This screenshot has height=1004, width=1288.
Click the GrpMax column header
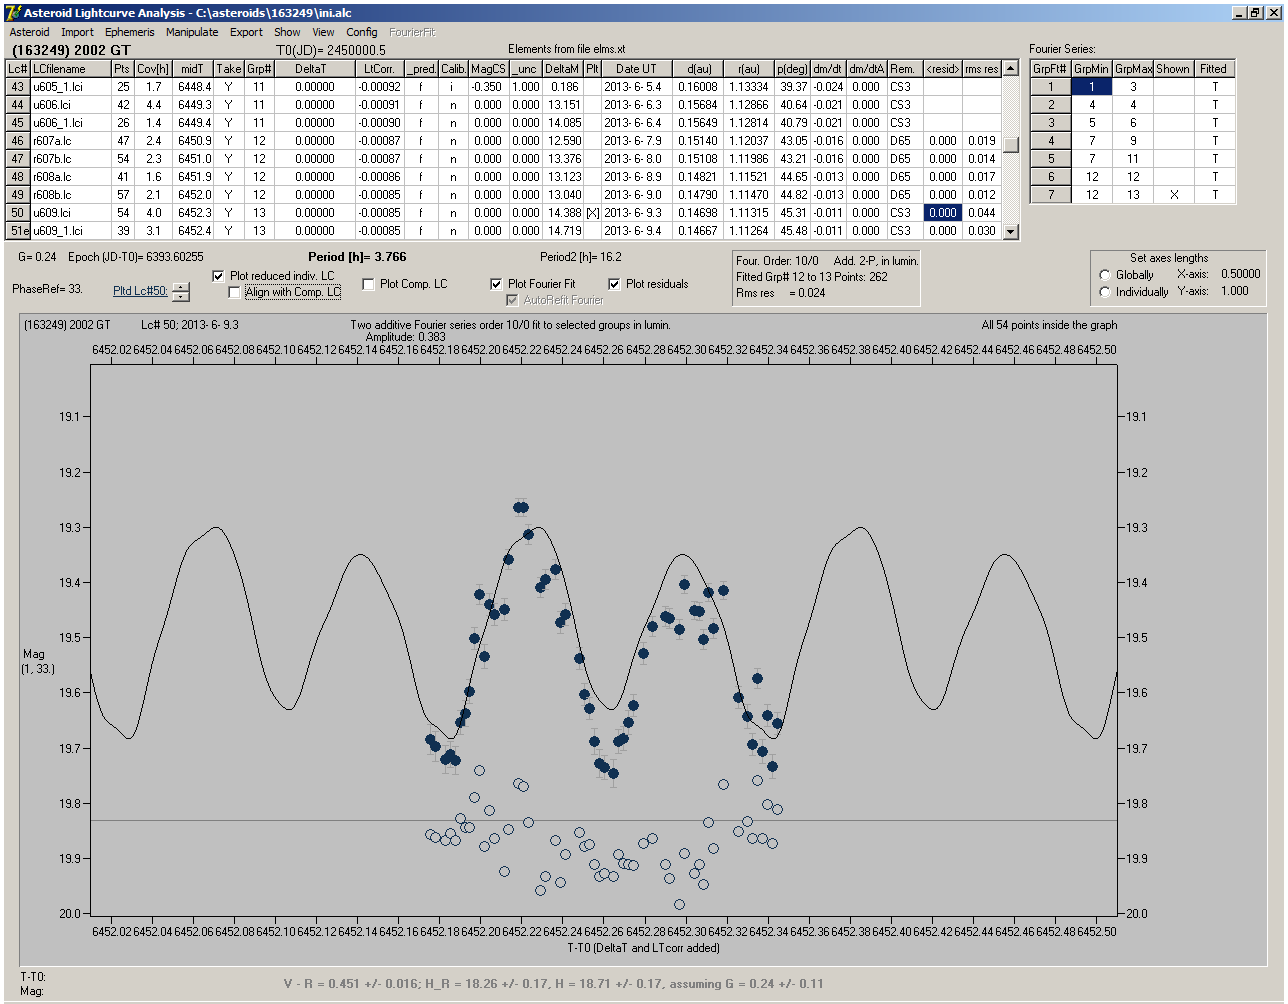[1133, 69]
